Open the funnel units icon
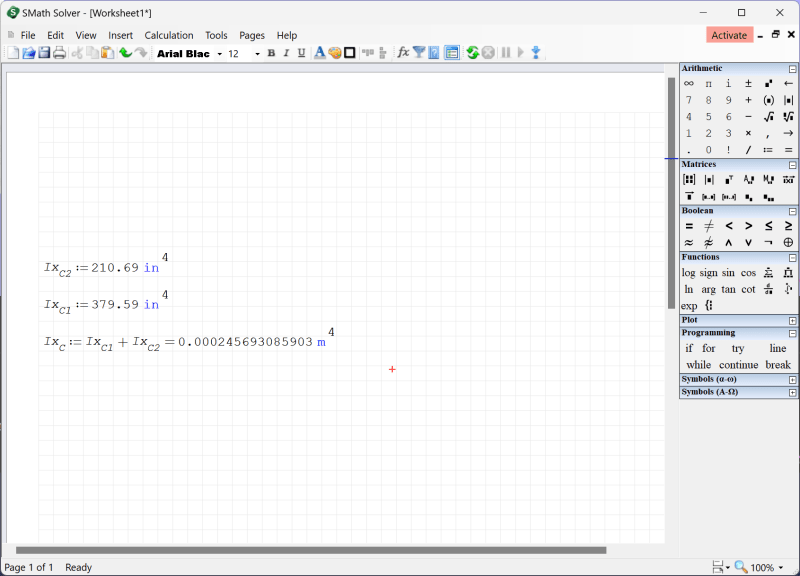The width and height of the screenshot is (800, 576). click(418, 53)
